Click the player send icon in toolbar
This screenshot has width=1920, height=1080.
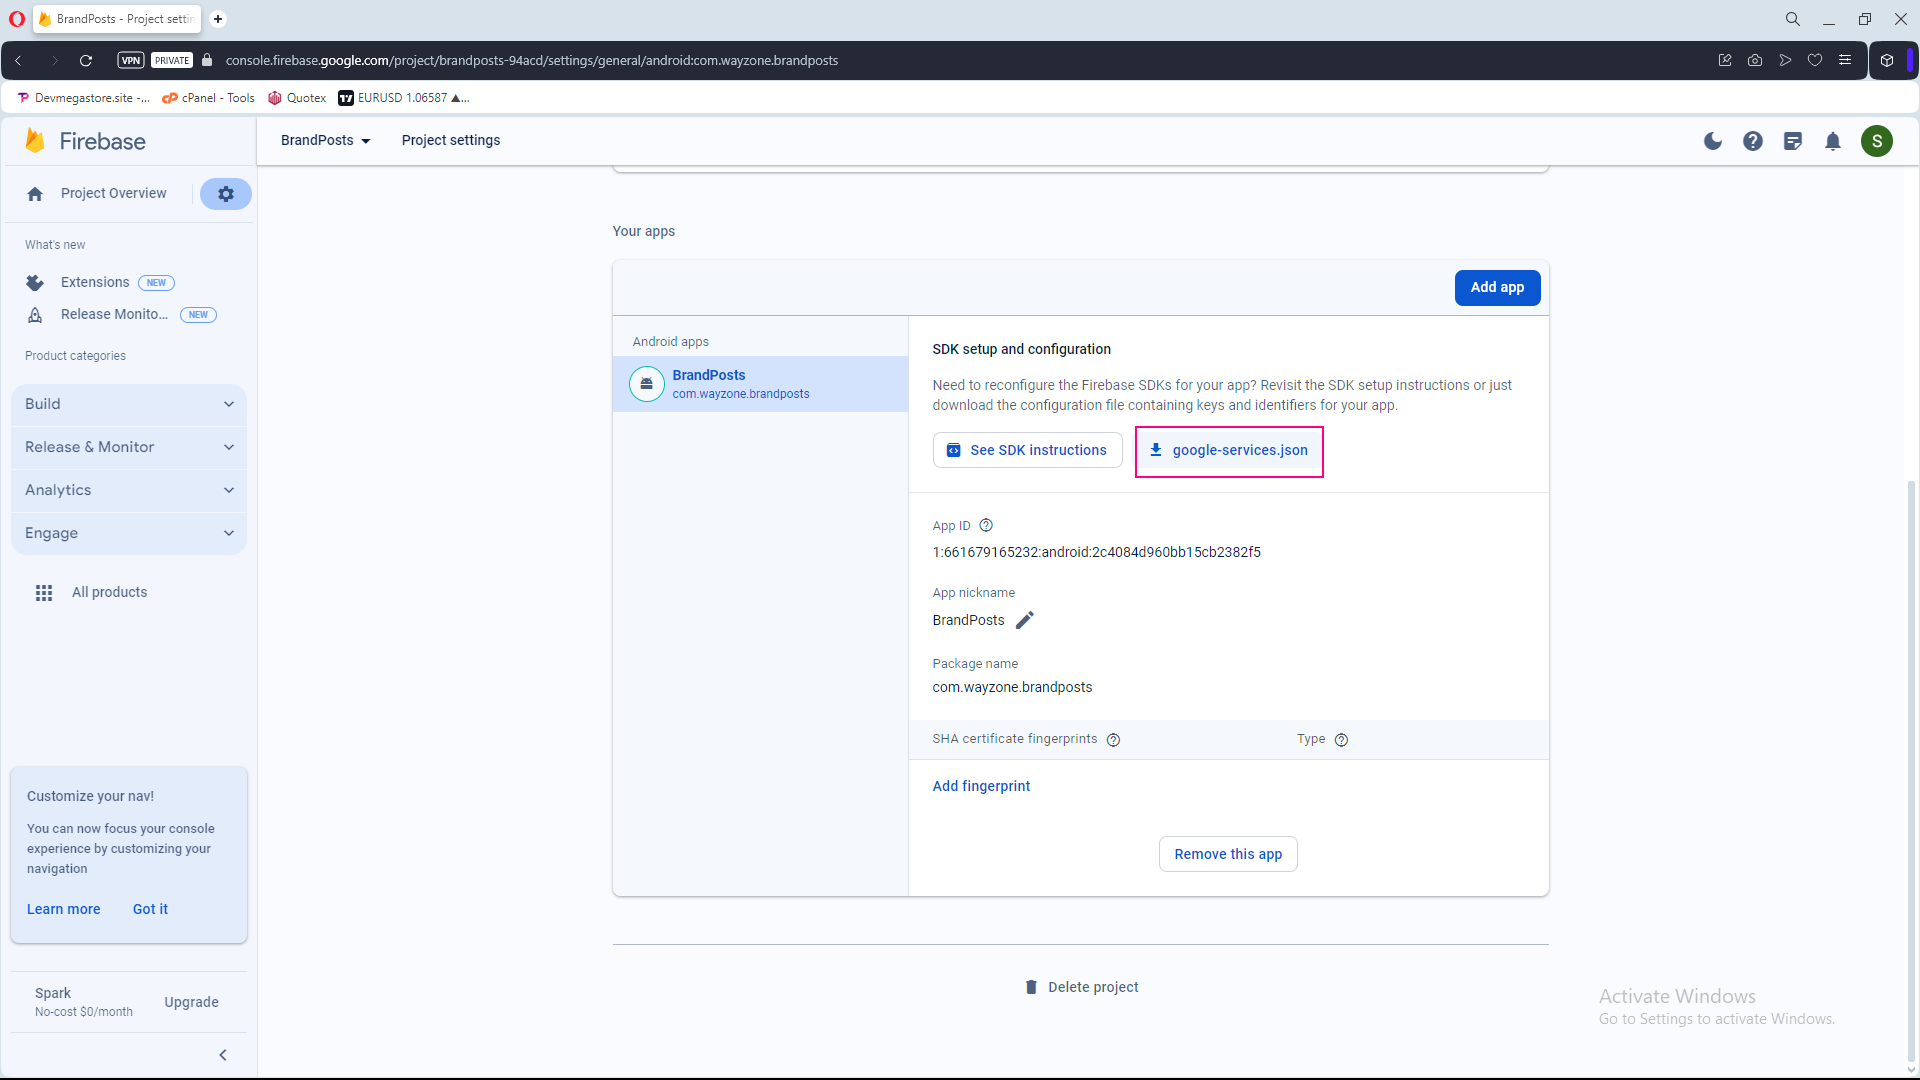(1785, 60)
